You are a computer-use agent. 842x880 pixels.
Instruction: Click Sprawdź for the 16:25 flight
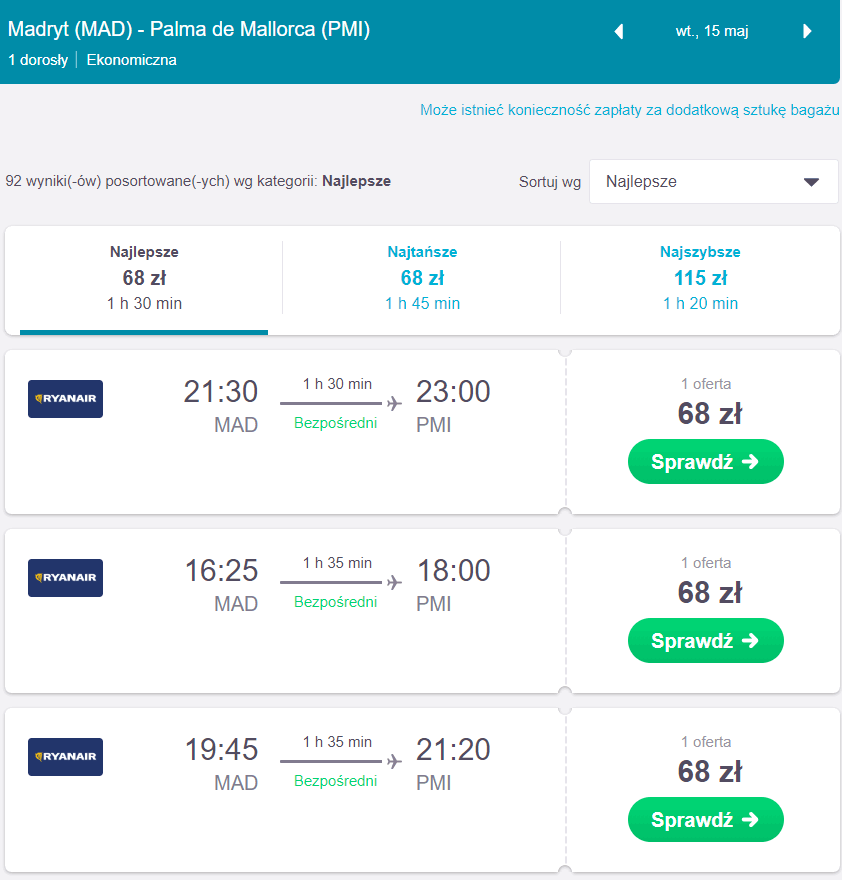point(706,641)
